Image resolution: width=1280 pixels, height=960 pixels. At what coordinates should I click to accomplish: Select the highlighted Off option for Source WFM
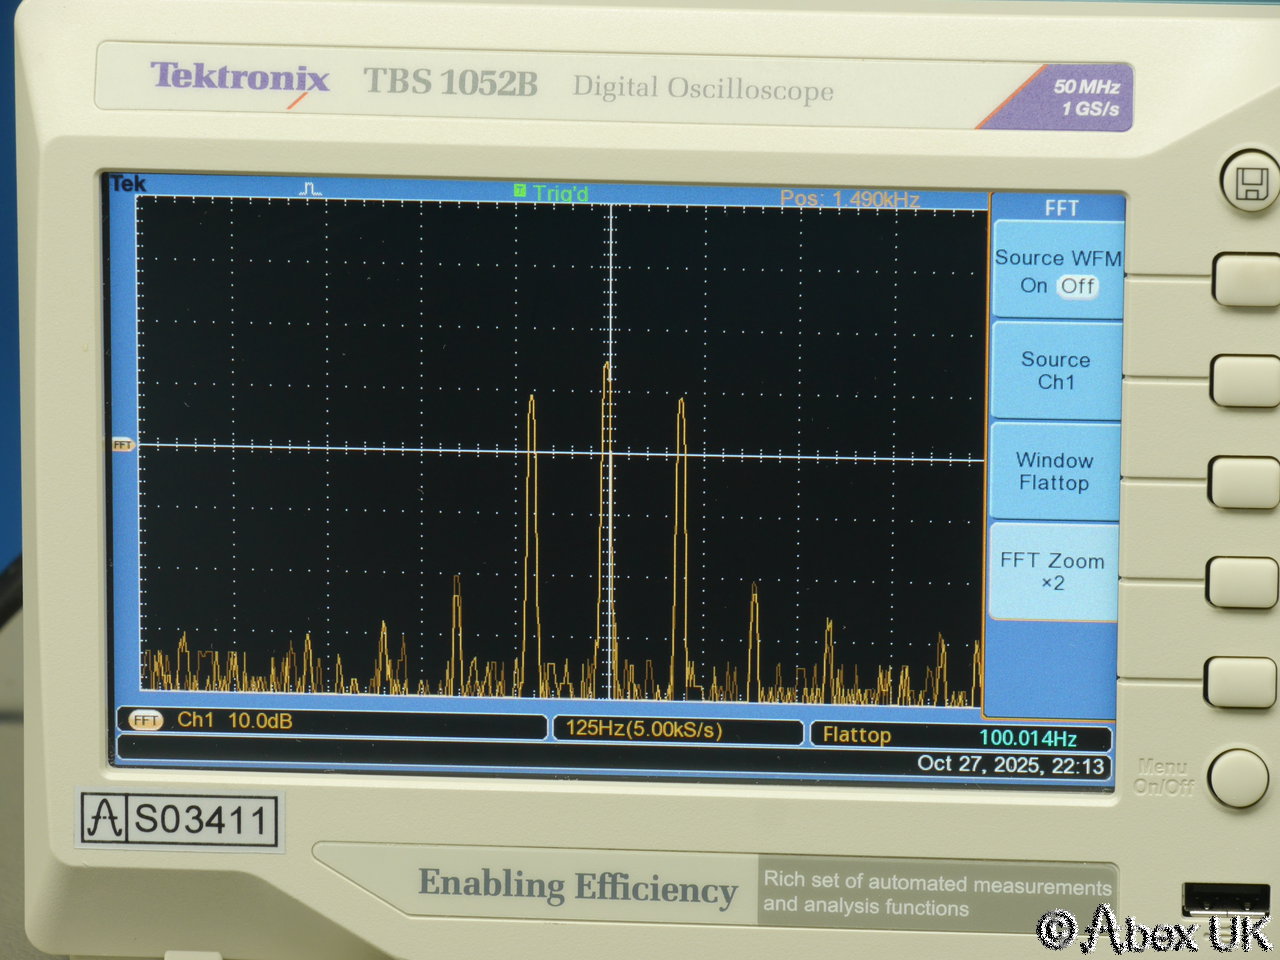point(1078,286)
